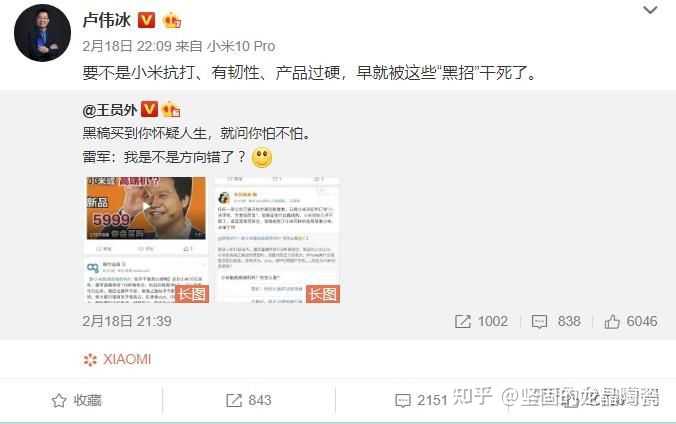Expand the post options chevron

(x=650, y=9)
